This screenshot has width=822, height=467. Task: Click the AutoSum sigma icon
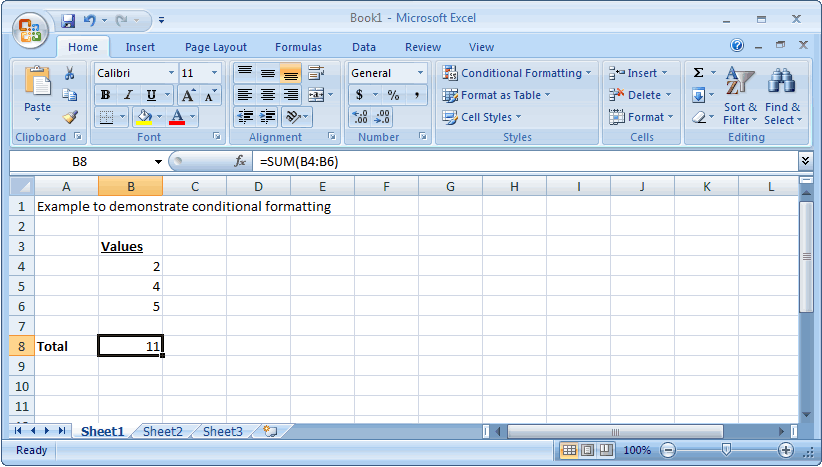(x=698, y=73)
